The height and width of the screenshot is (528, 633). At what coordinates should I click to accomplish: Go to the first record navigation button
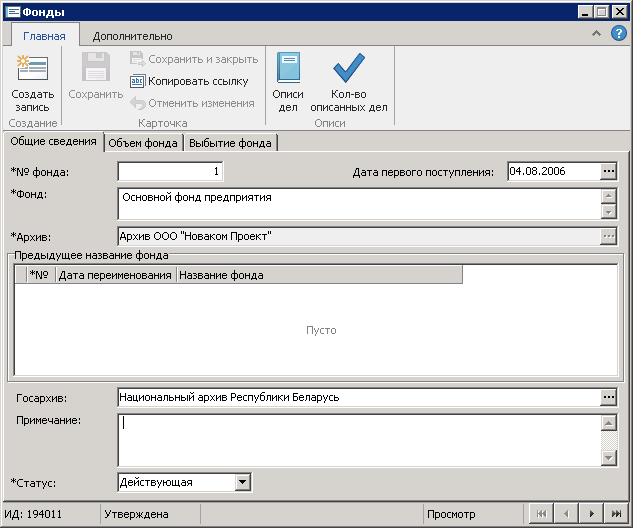541,514
